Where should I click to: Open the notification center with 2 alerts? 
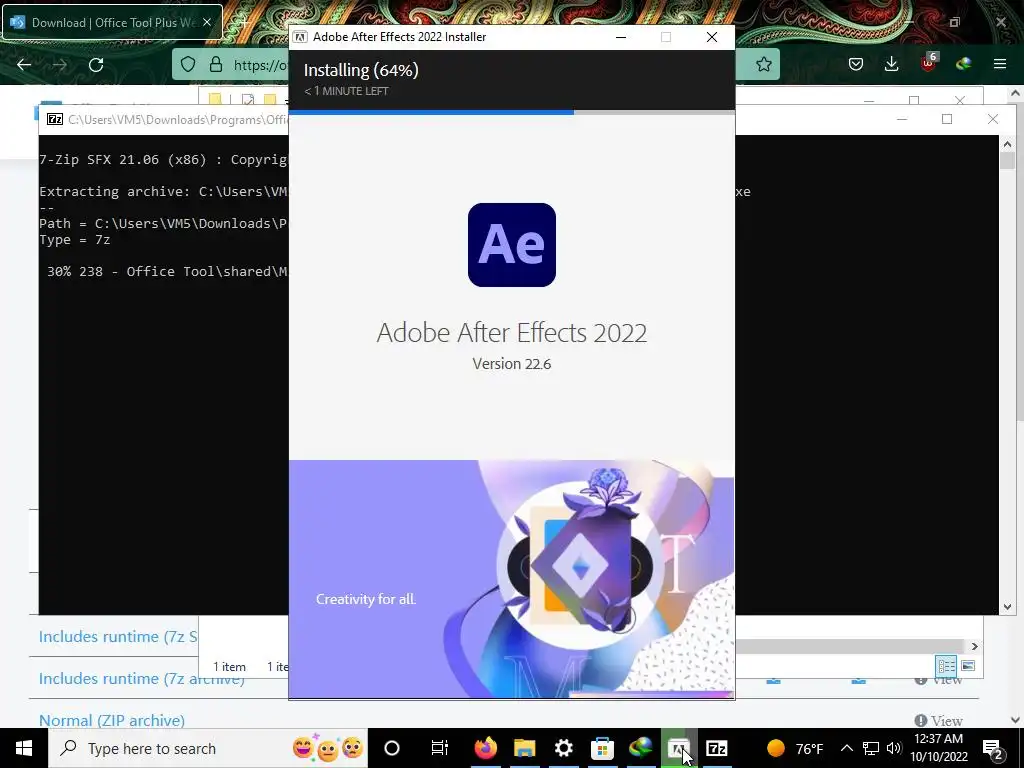(x=993, y=748)
